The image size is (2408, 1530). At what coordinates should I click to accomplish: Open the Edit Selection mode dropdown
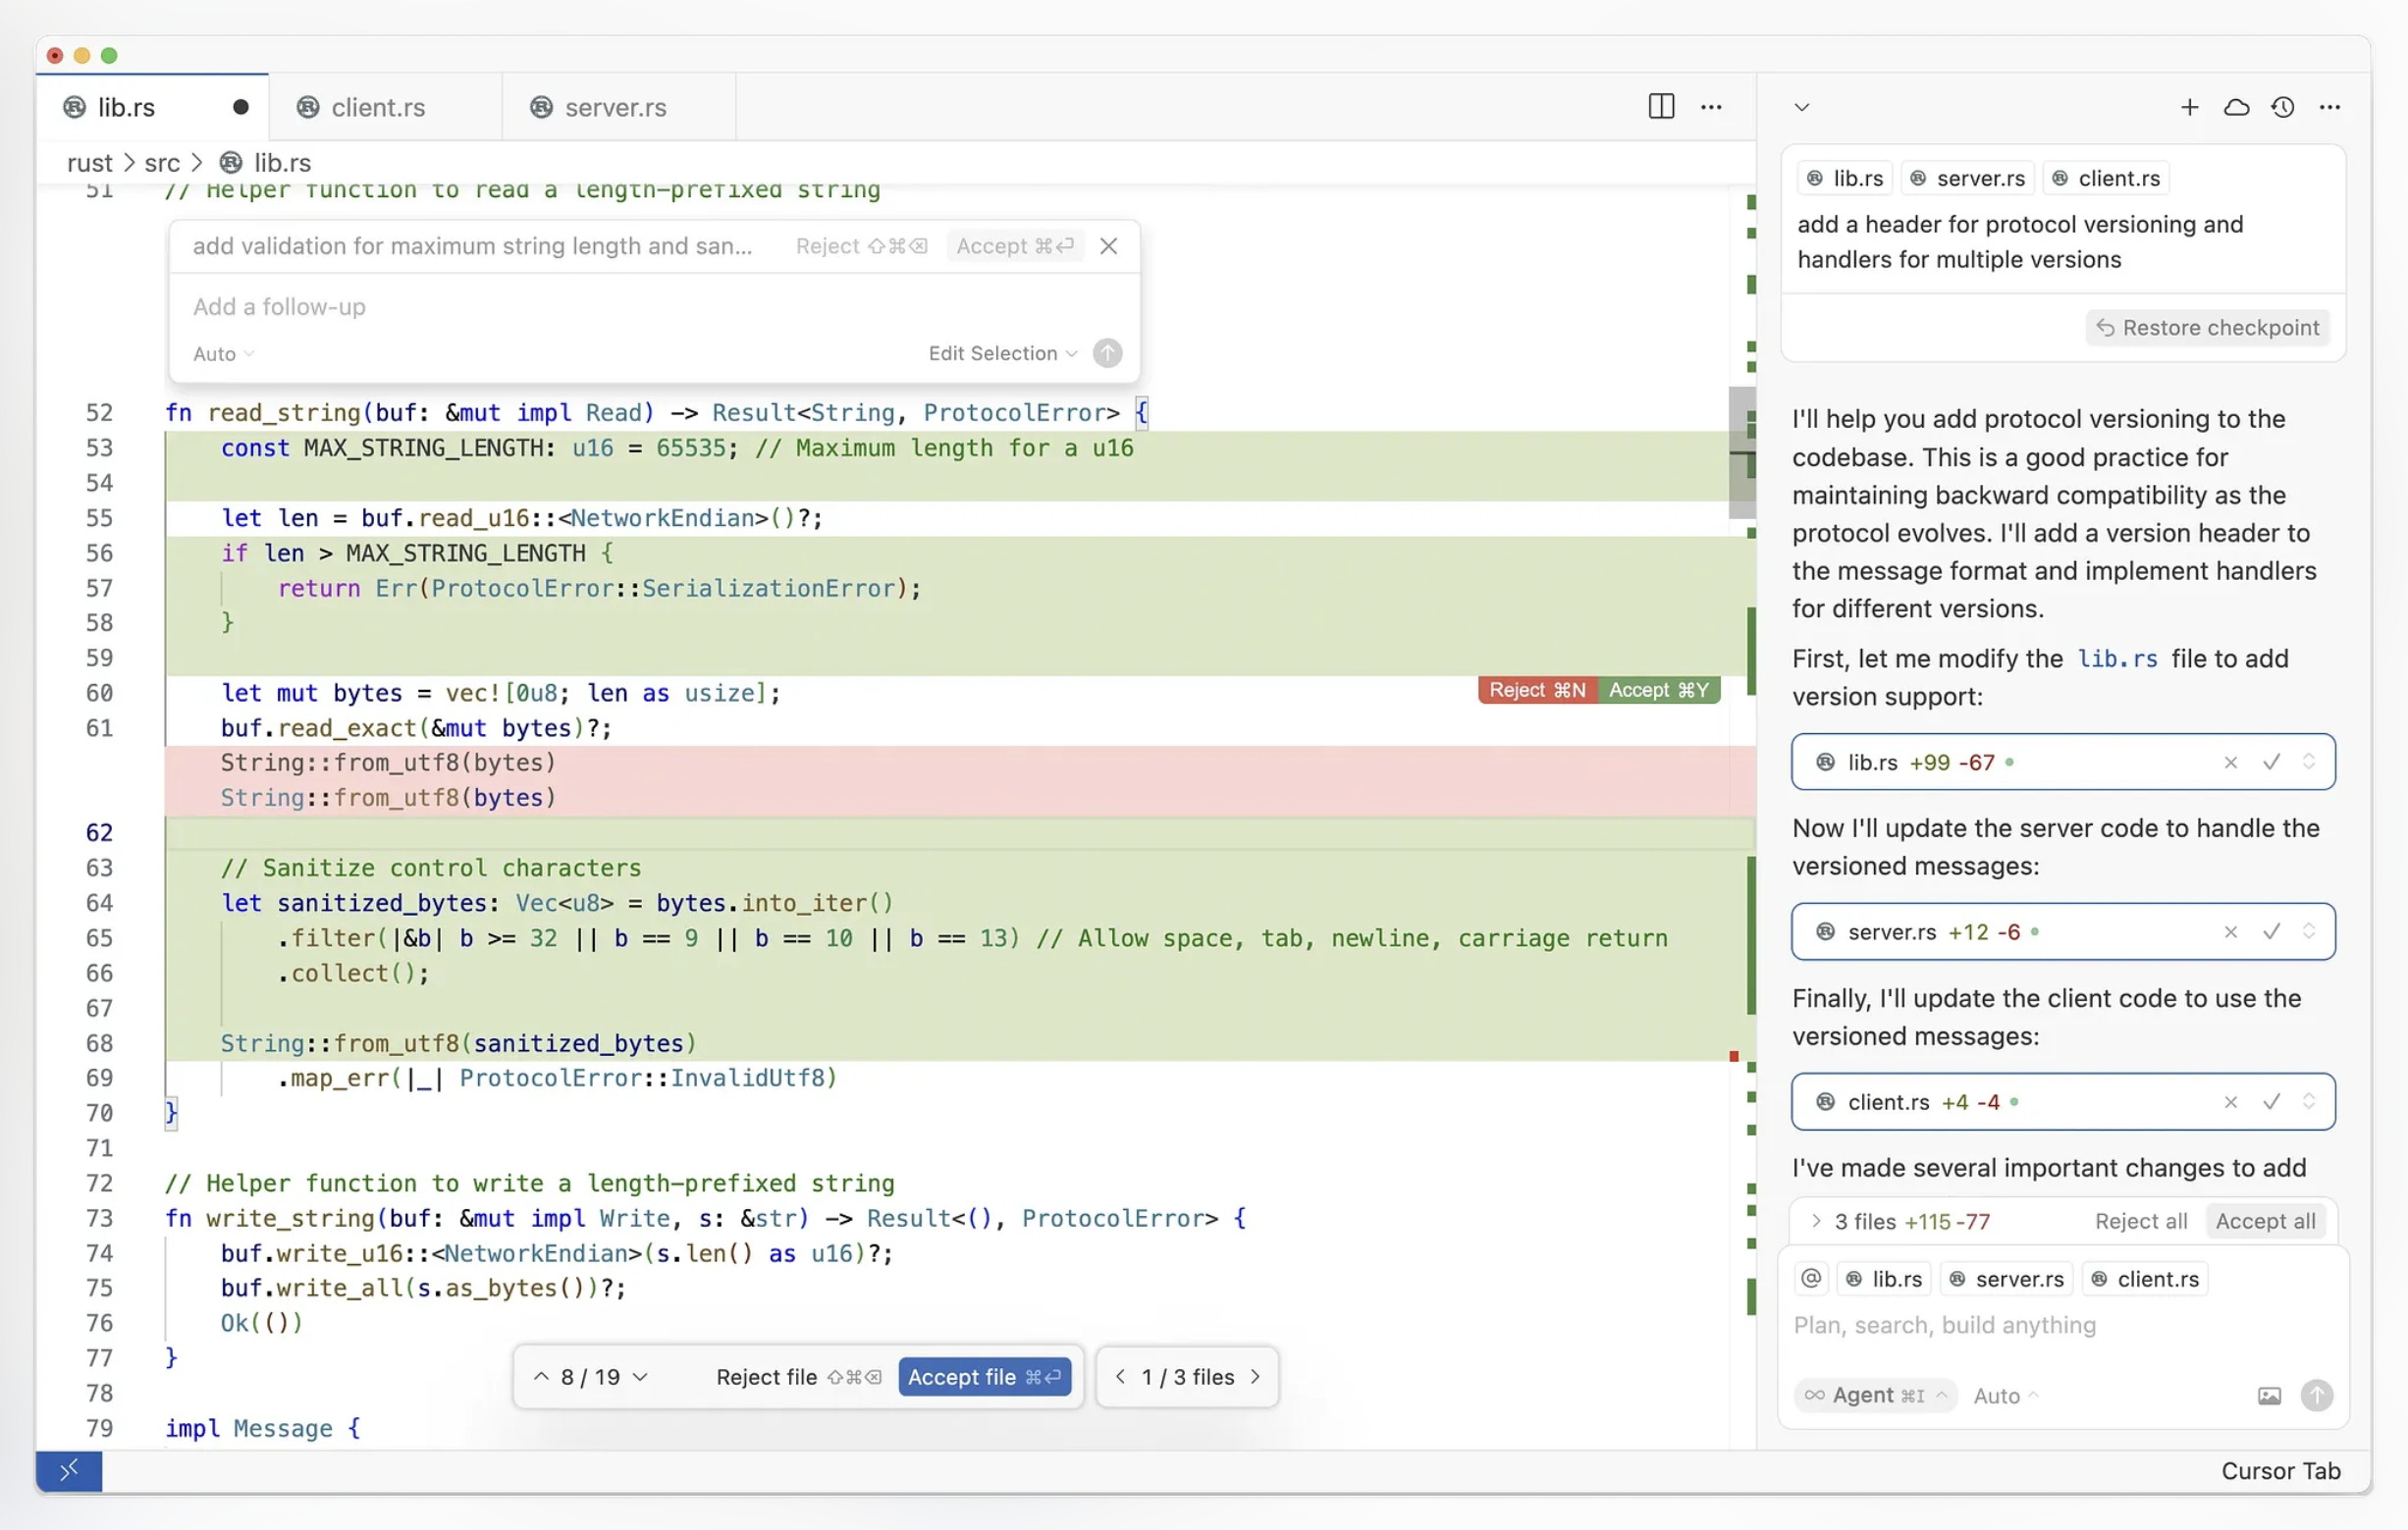(1002, 353)
